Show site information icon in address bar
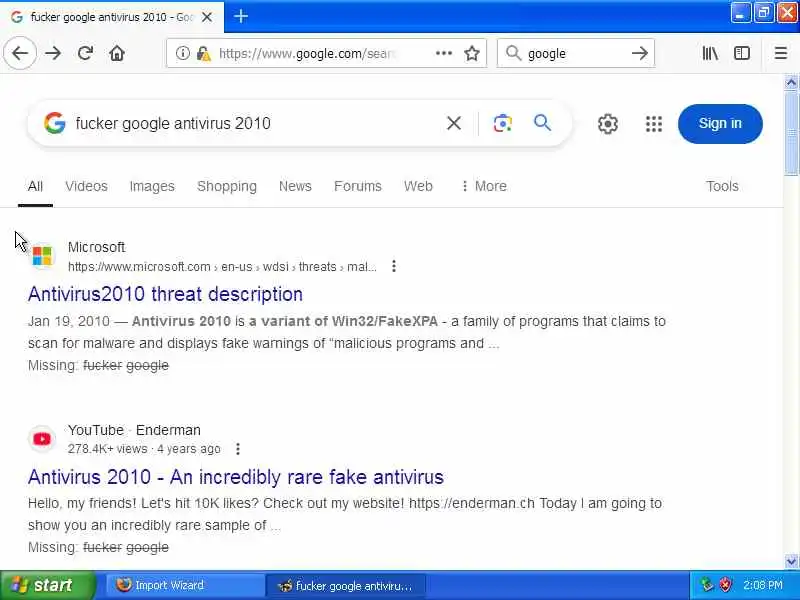The height and width of the screenshot is (600, 800). tap(183, 53)
